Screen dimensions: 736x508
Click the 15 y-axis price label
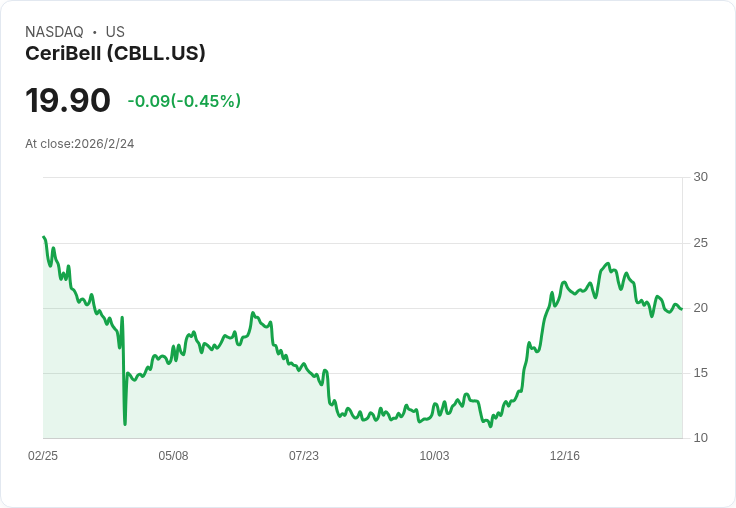pyautogui.click(x=700, y=373)
